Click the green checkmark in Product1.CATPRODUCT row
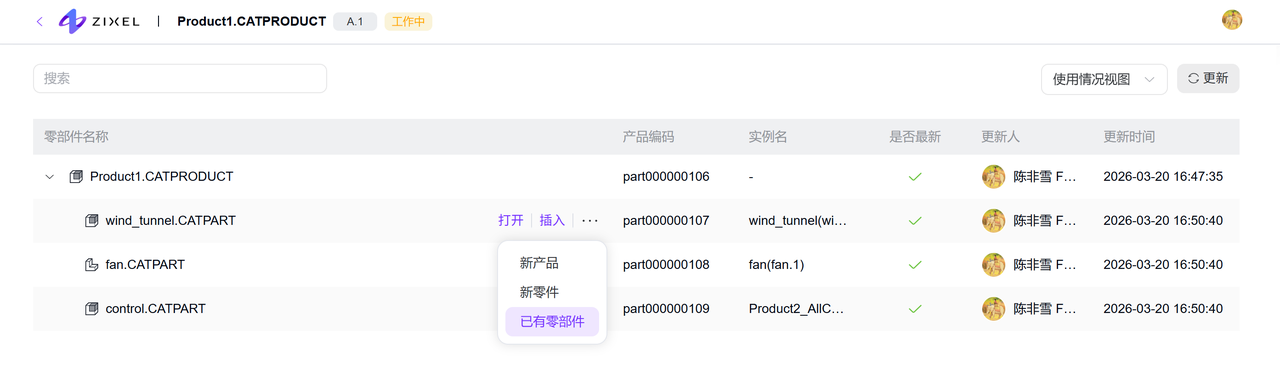Image resolution: width=1280 pixels, height=380 pixels. pos(915,177)
